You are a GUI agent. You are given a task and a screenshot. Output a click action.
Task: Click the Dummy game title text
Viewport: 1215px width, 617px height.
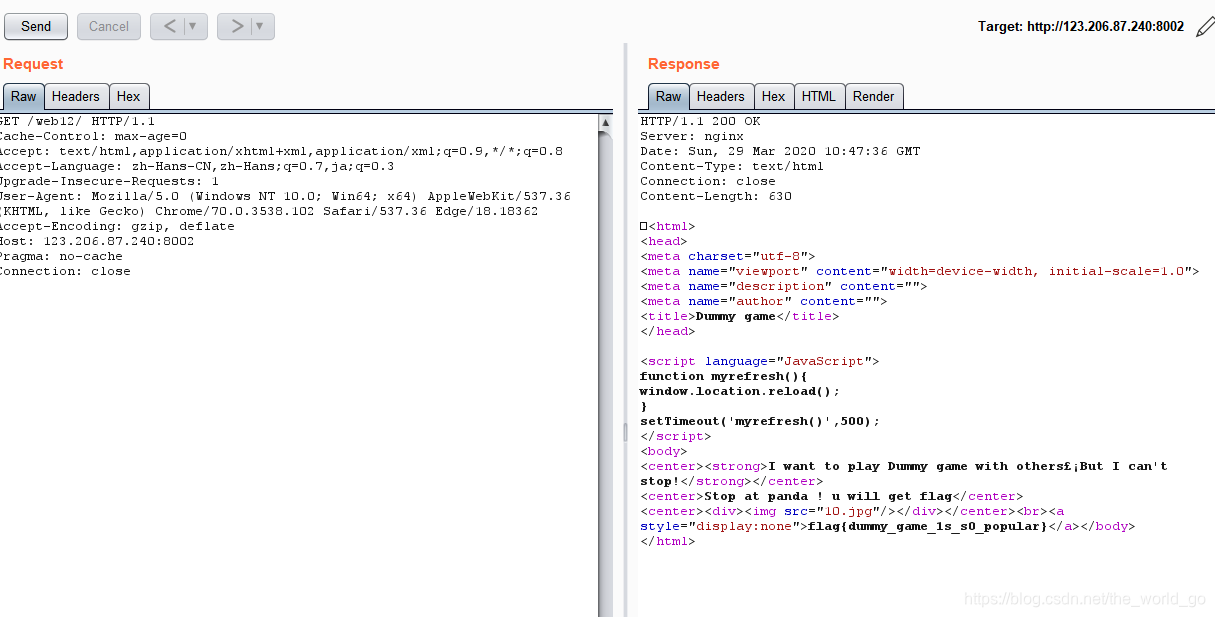pos(735,316)
